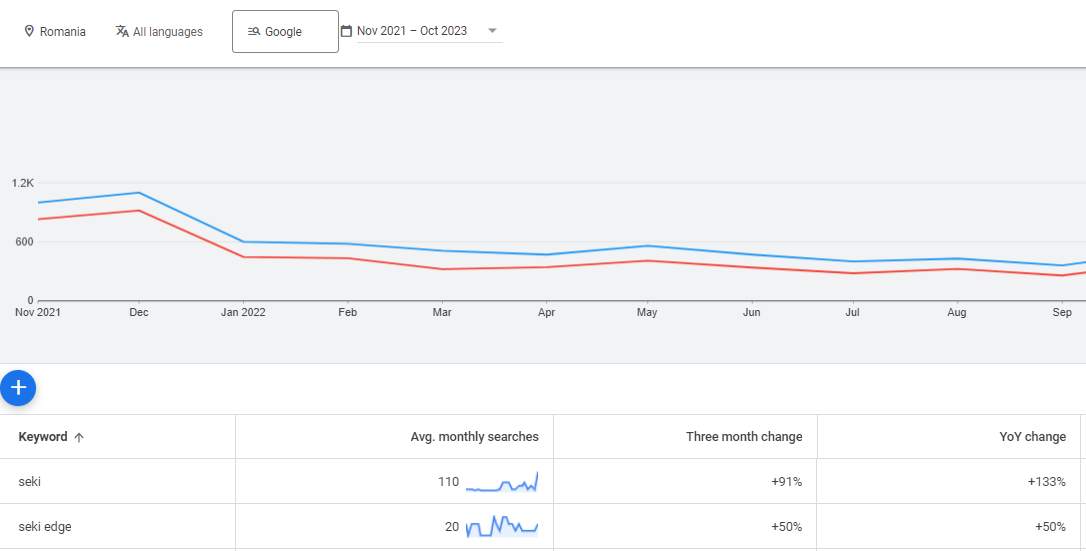The image size is (1086, 551).
Task: Sort by Three month change column
Action: pyautogui.click(x=744, y=437)
